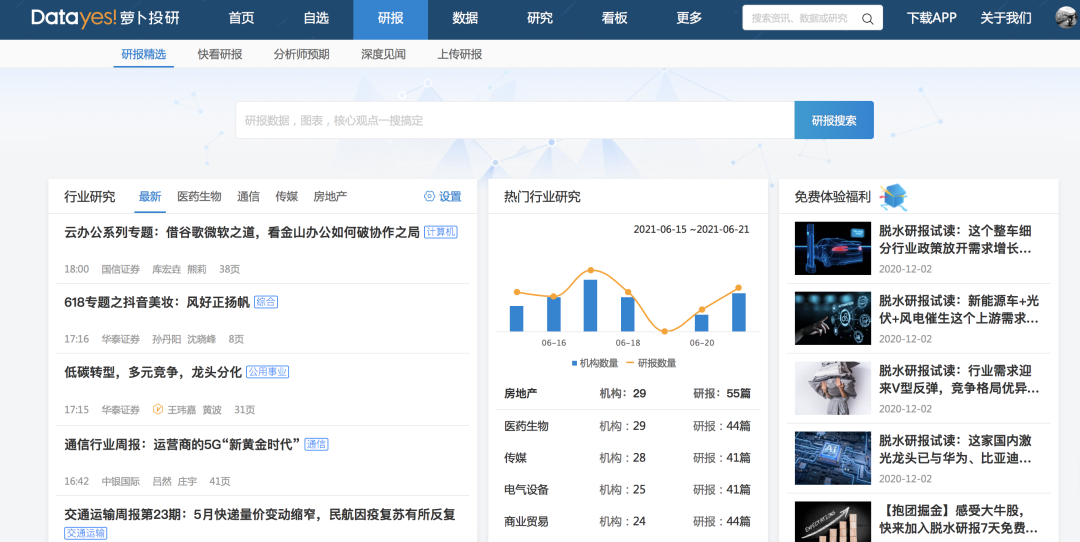The width and height of the screenshot is (1080, 542).
Task: Open 脱水研报试读：这家国内激光龙头 article
Action: point(955,450)
